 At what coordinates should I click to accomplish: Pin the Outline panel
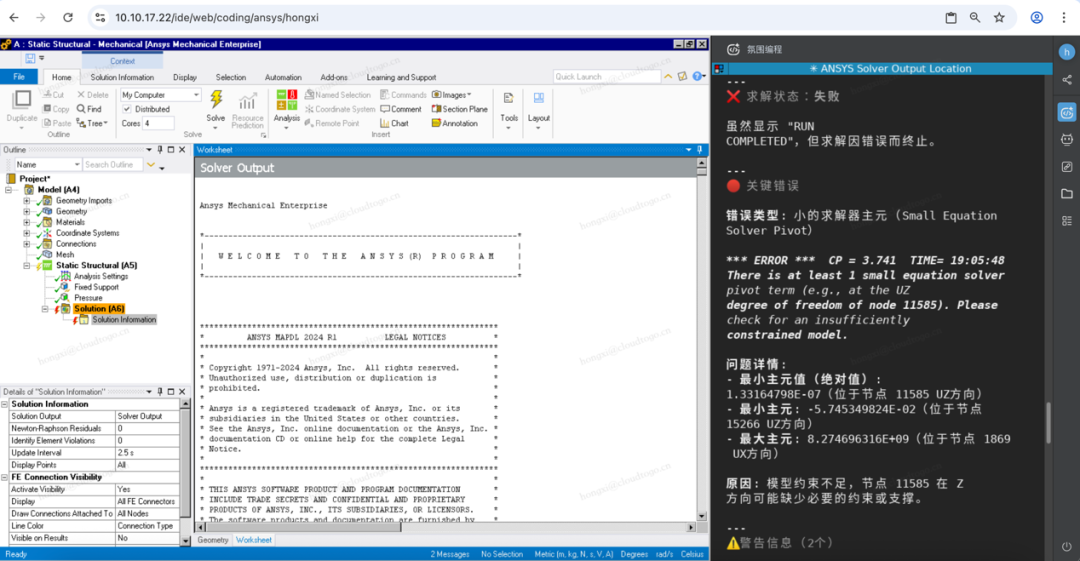point(160,150)
